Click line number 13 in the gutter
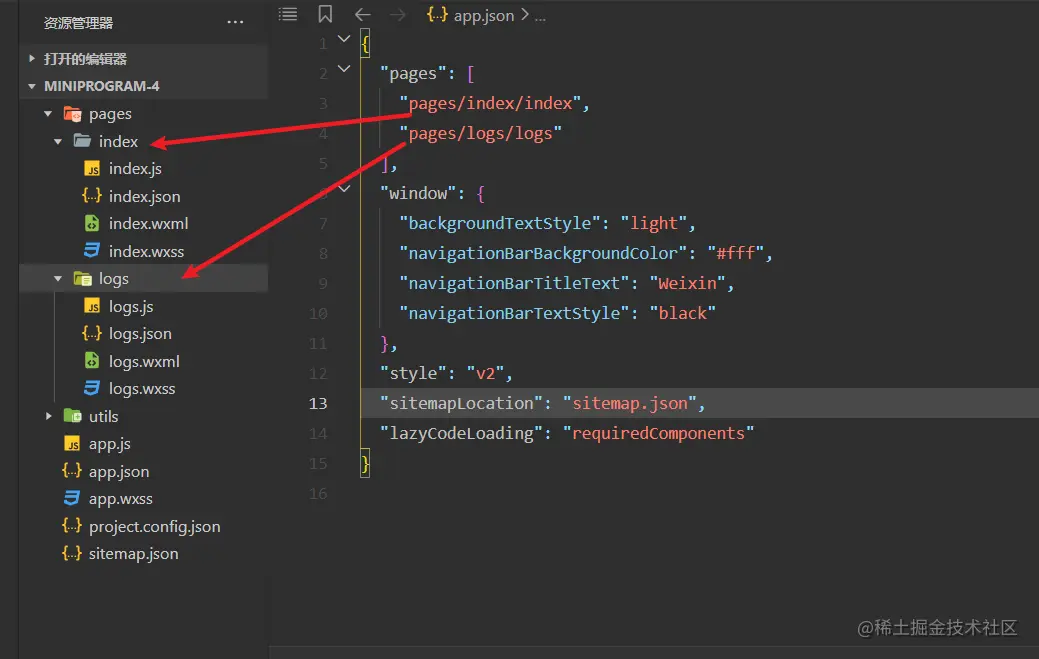The height and width of the screenshot is (659, 1039). coord(318,403)
